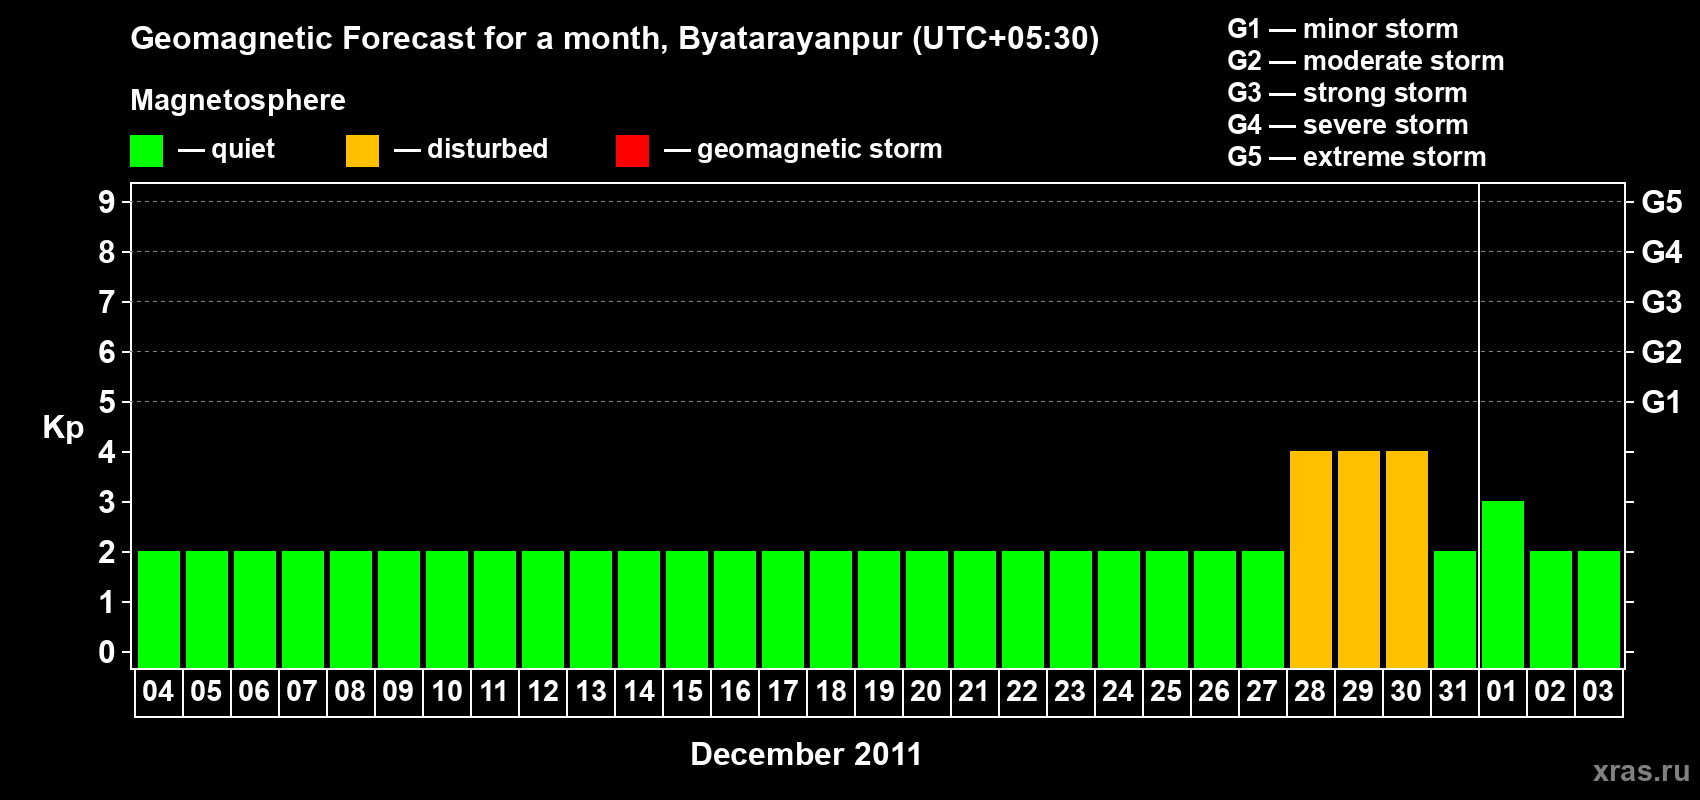Click date label 07 on the axis
This screenshot has height=800, width=1700.
(302, 692)
